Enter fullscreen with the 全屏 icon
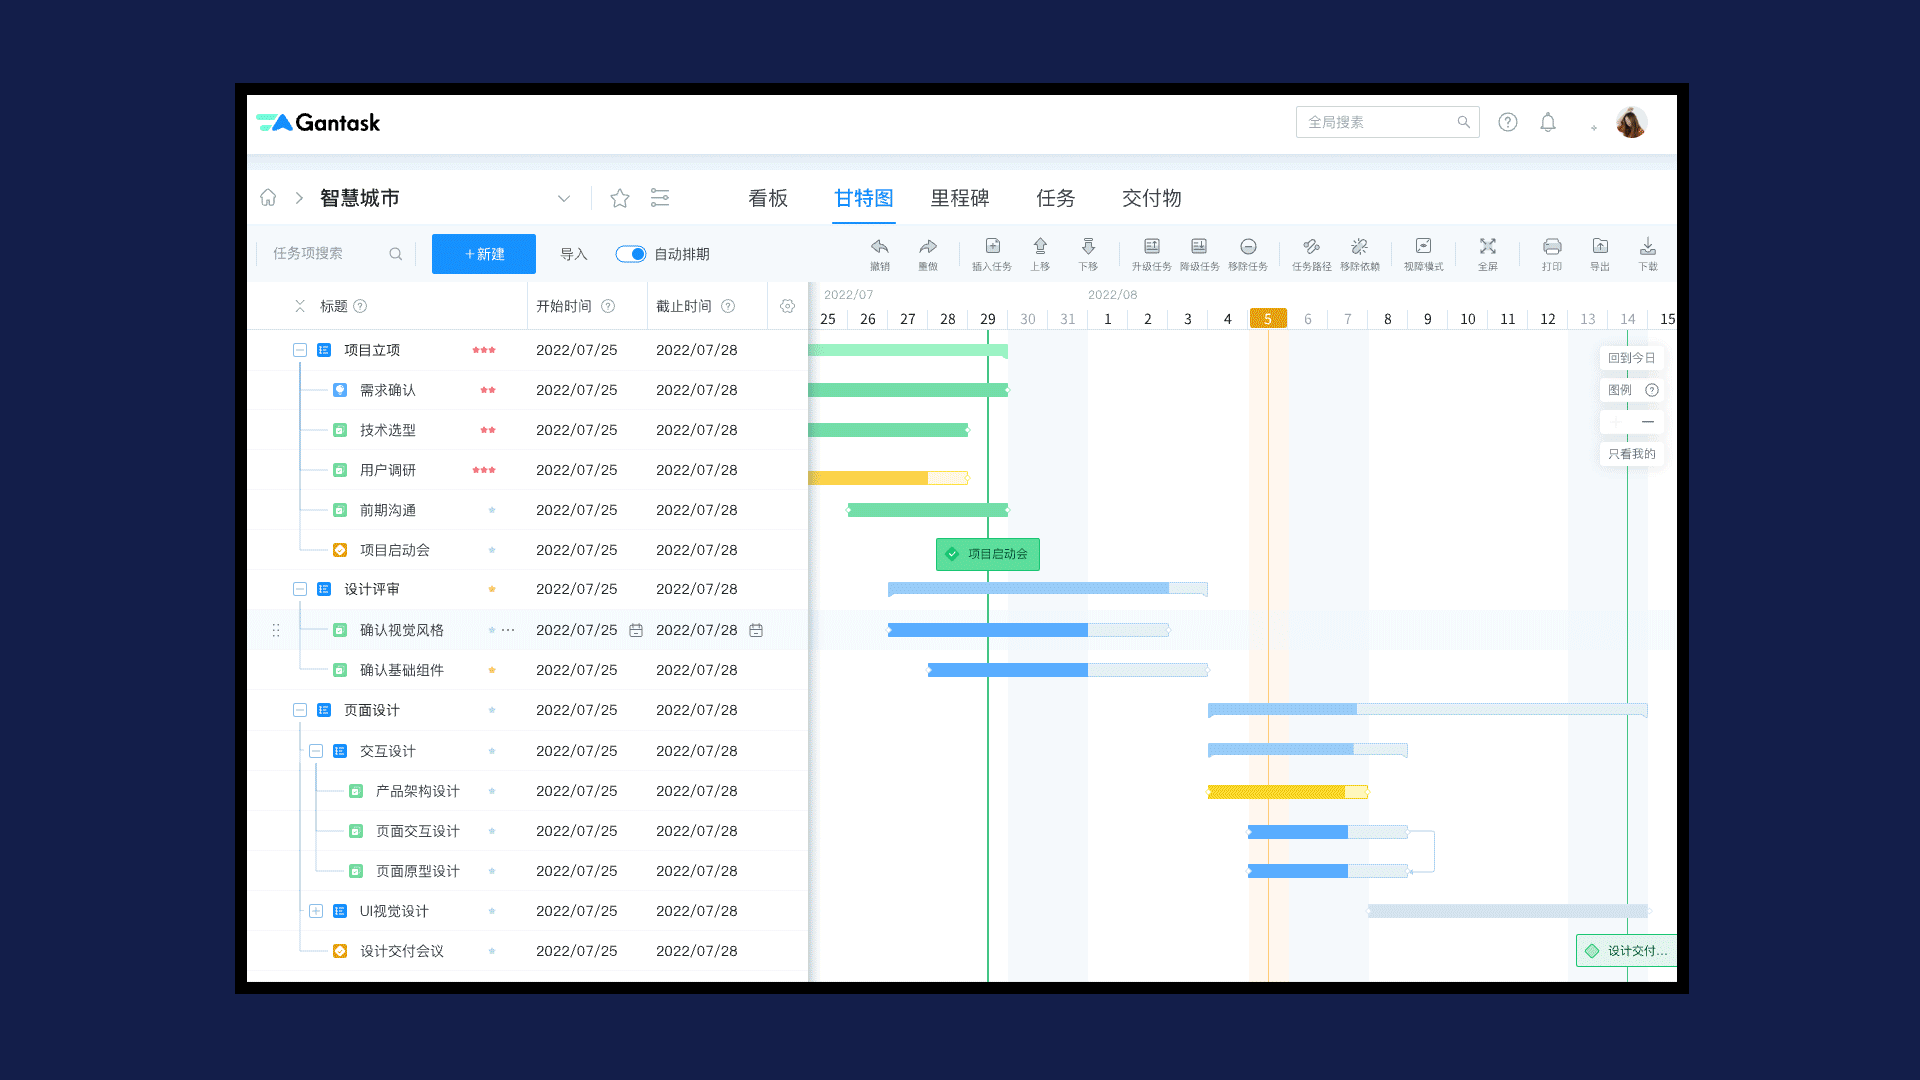This screenshot has height=1080, width=1920. coord(1488,247)
